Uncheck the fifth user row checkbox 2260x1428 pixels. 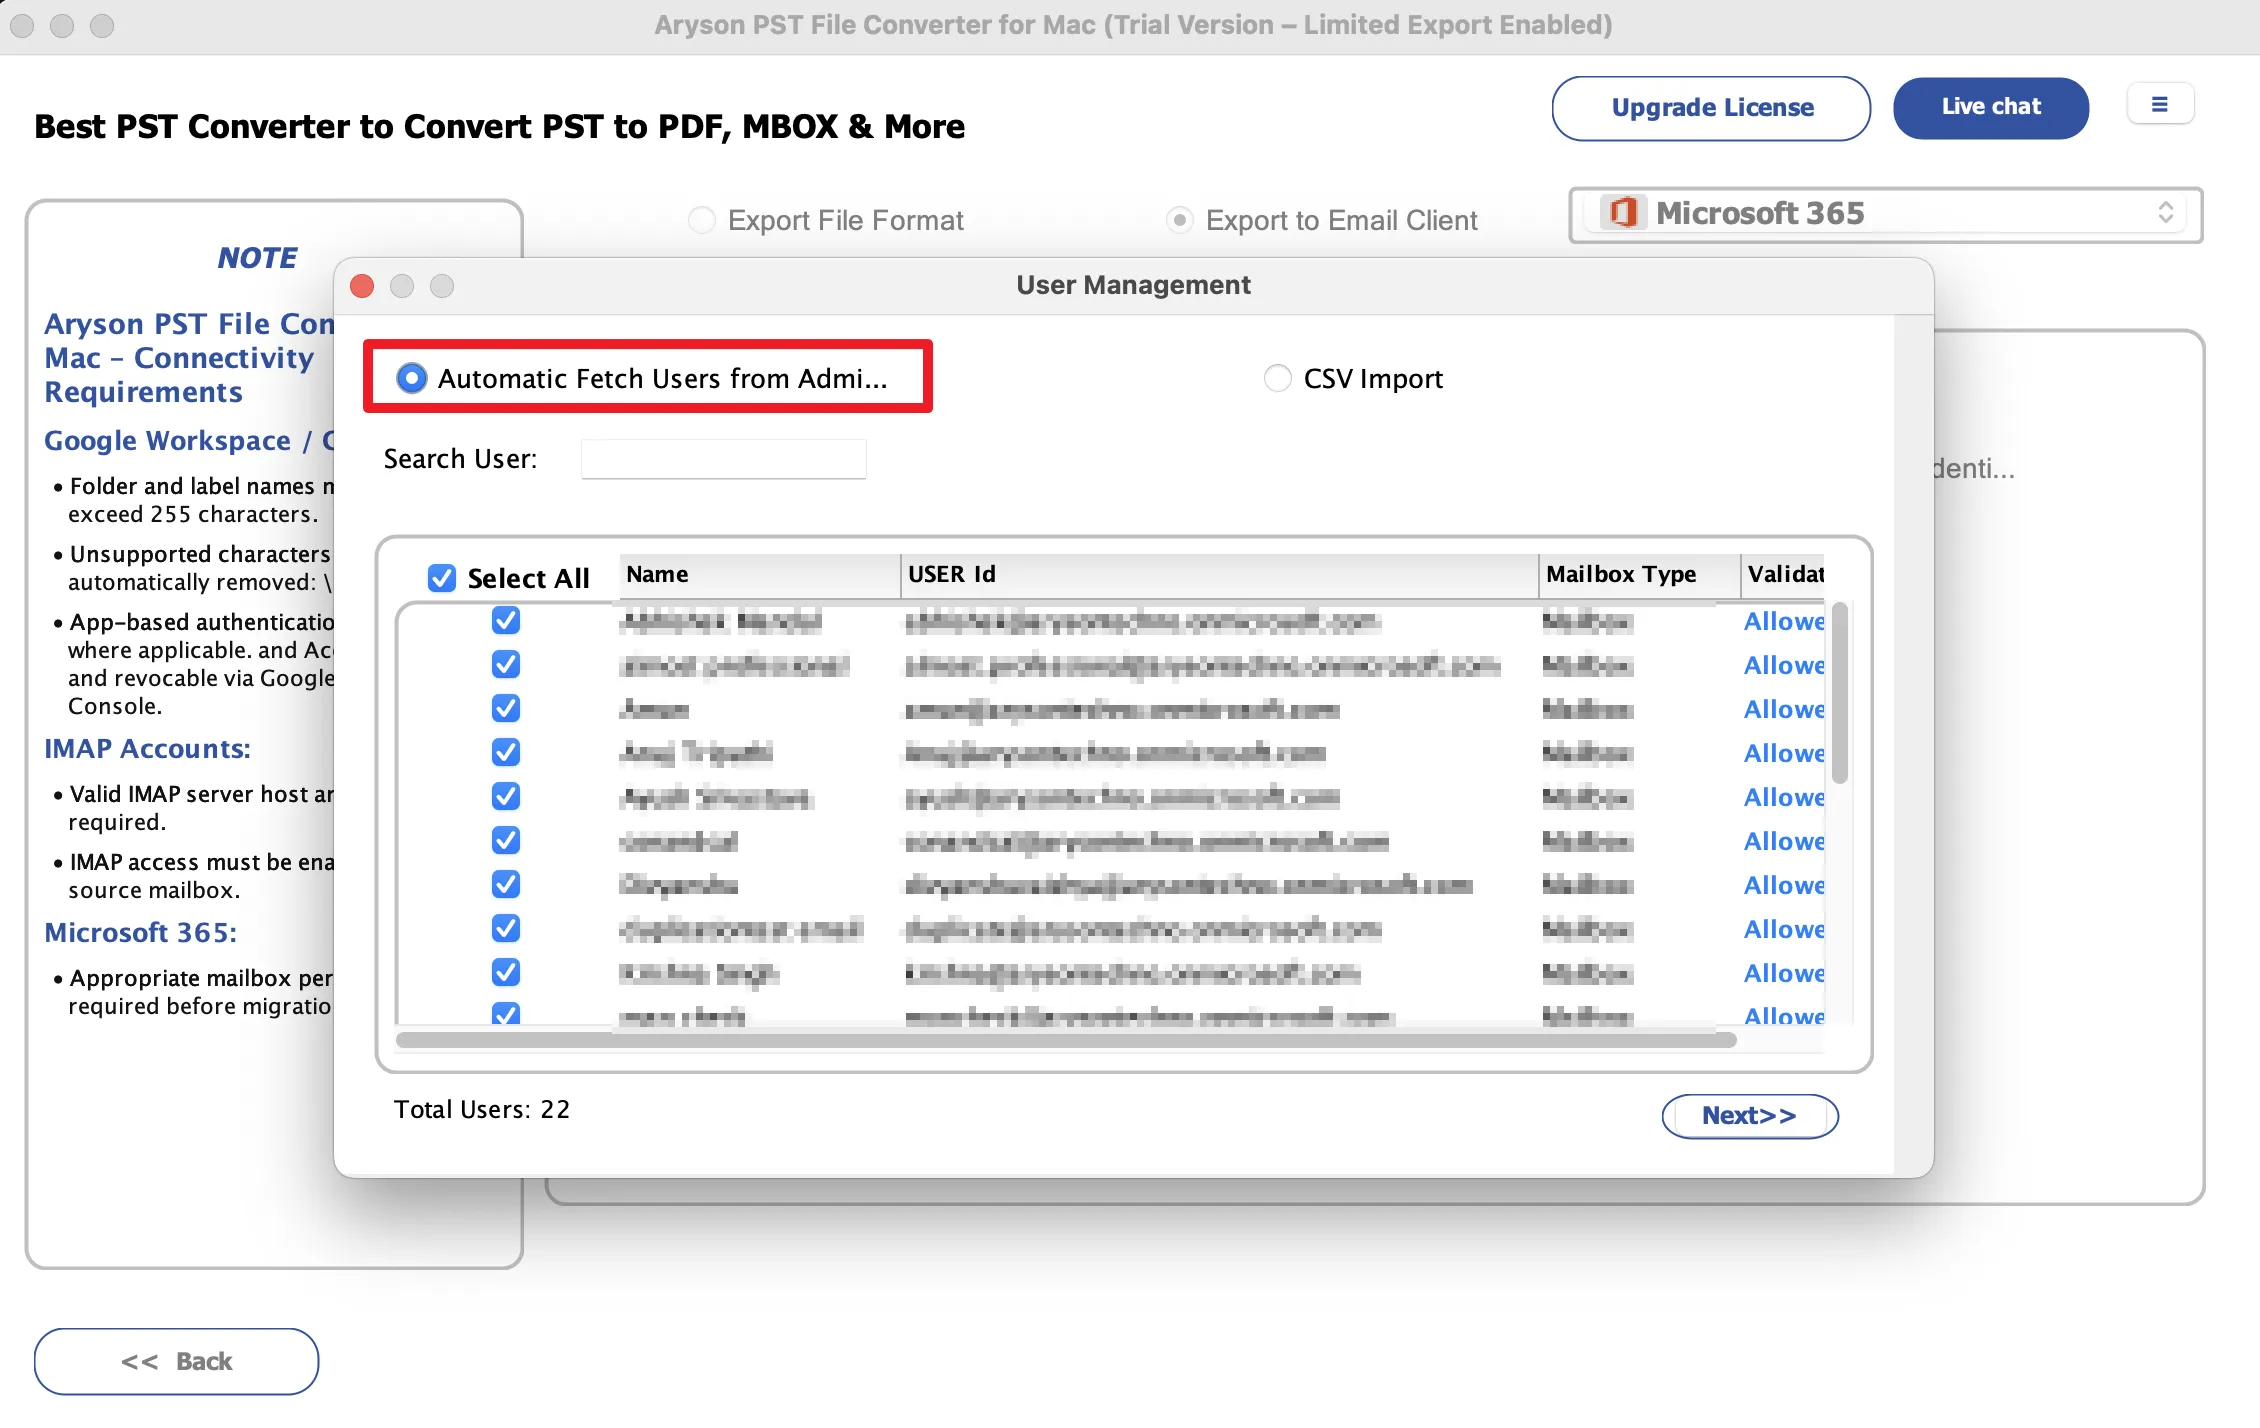point(506,797)
